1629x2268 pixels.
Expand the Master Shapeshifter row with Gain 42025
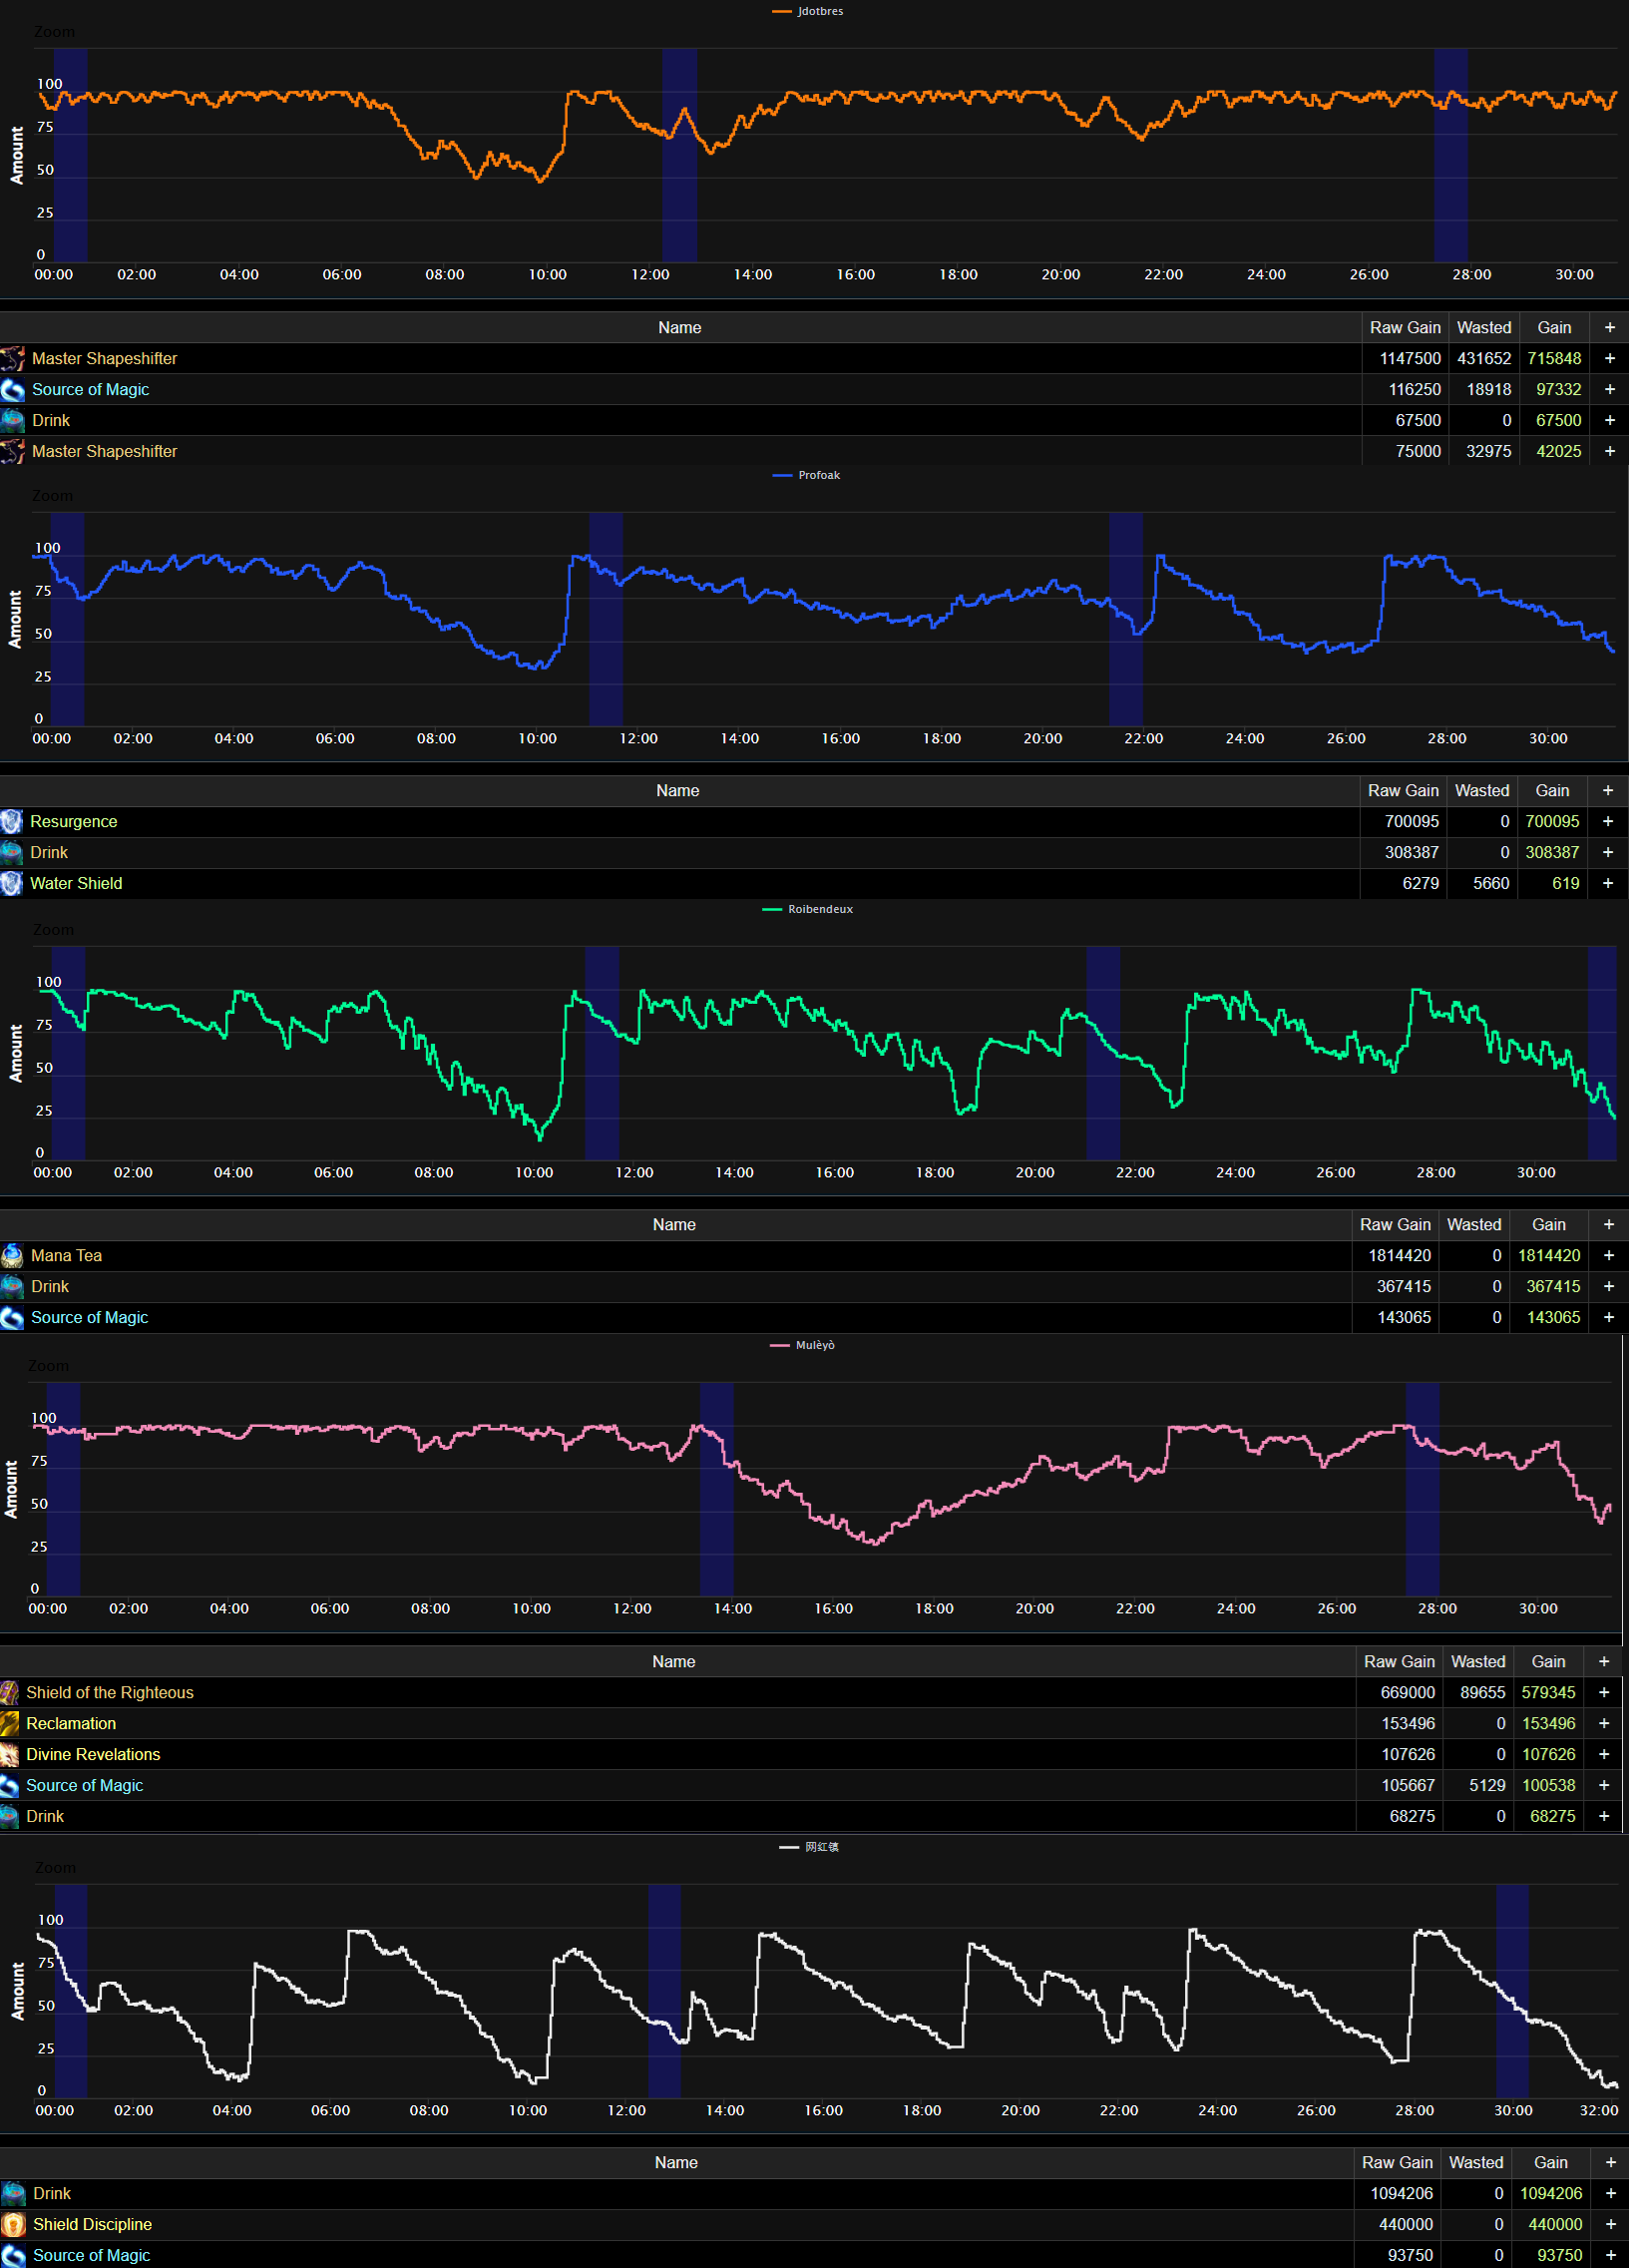(x=1609, y=451)
